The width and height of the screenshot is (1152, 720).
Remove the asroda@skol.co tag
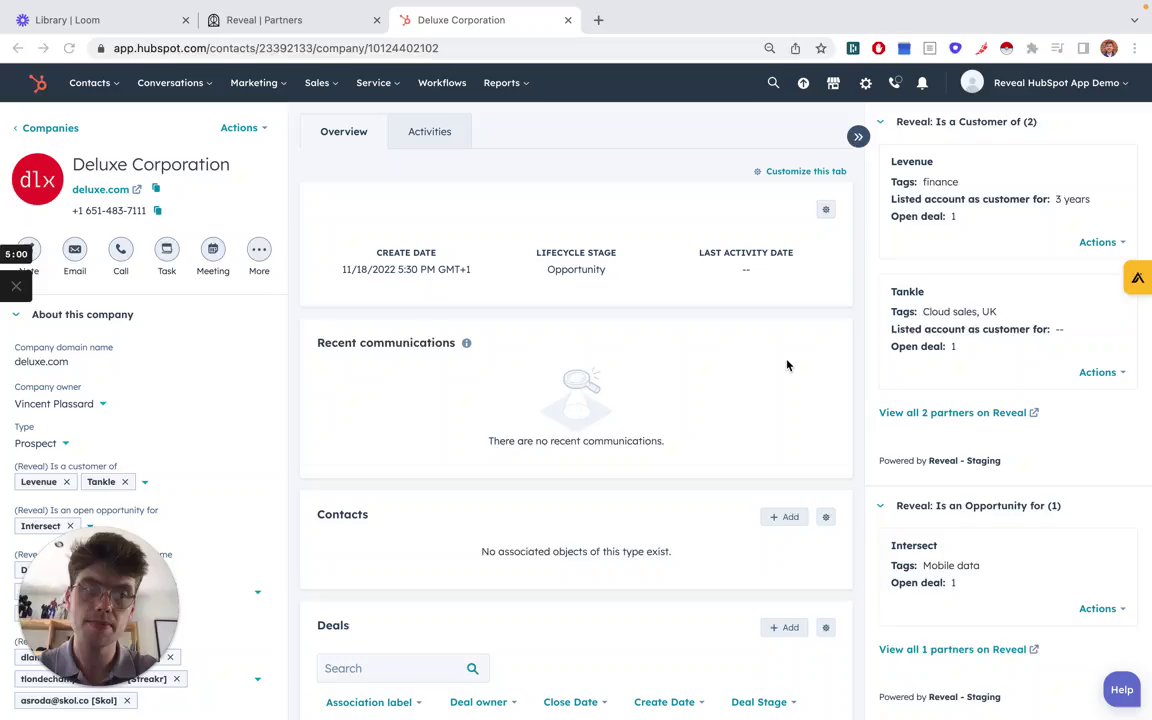(127, 701)
